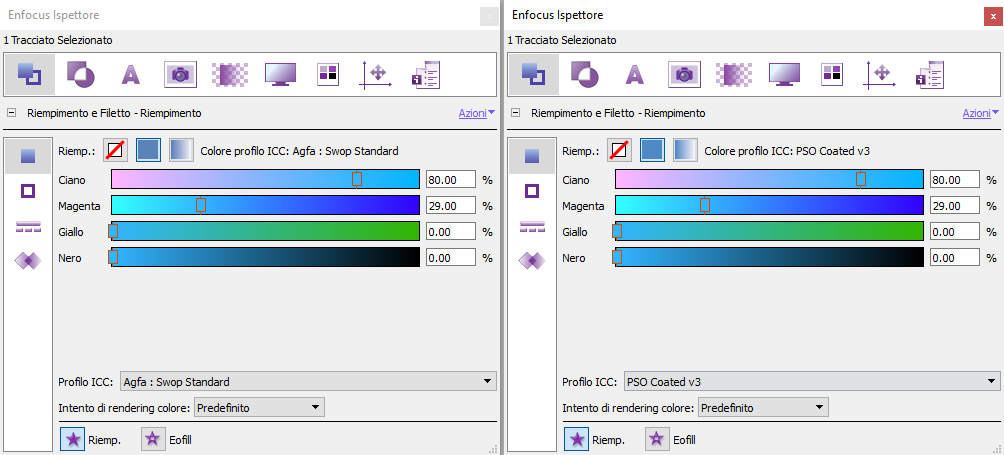Select Stroke outline sidebar icon in right inspector

tap(532, 191)
